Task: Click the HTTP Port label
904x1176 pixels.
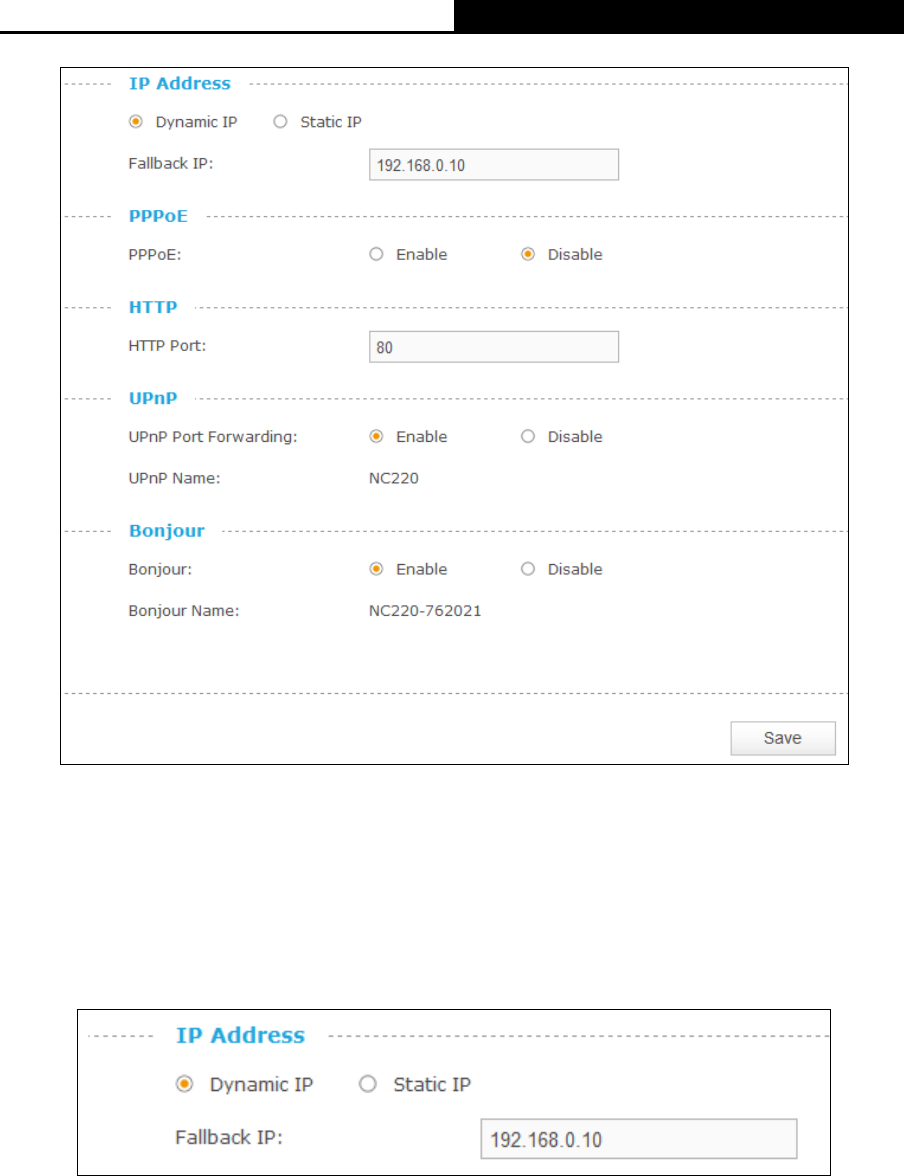Action: point(167,346)
